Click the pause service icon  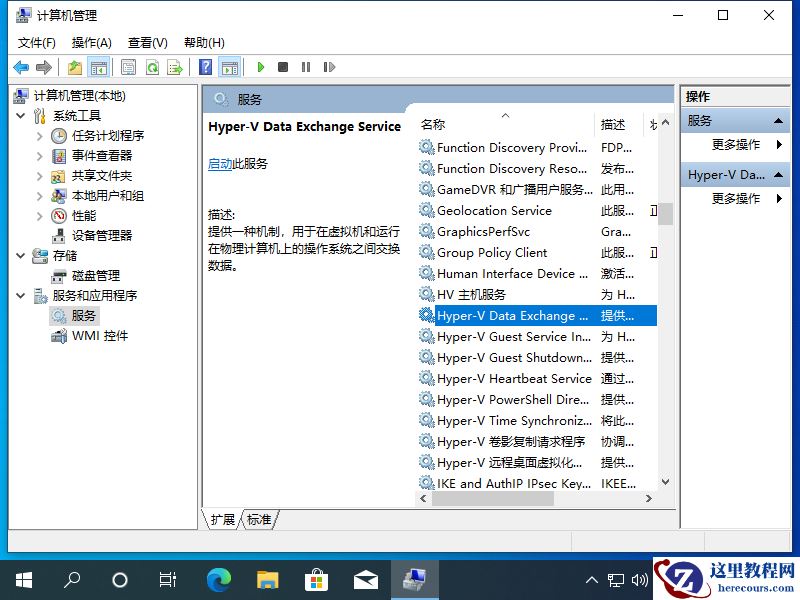307,67
